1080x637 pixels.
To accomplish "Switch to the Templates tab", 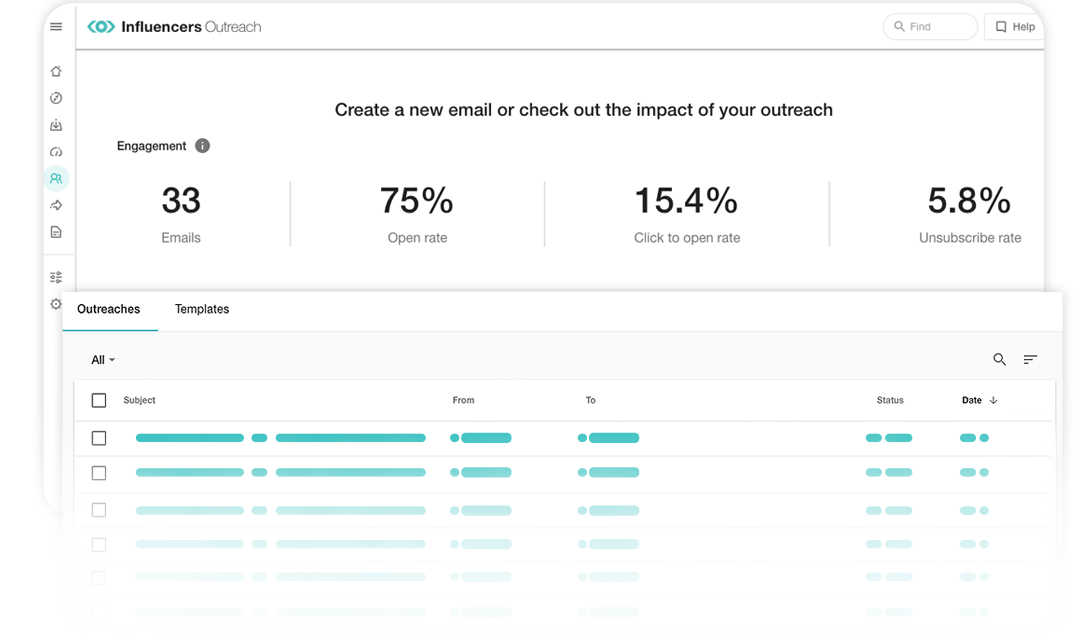I will (x=202, y=309).
